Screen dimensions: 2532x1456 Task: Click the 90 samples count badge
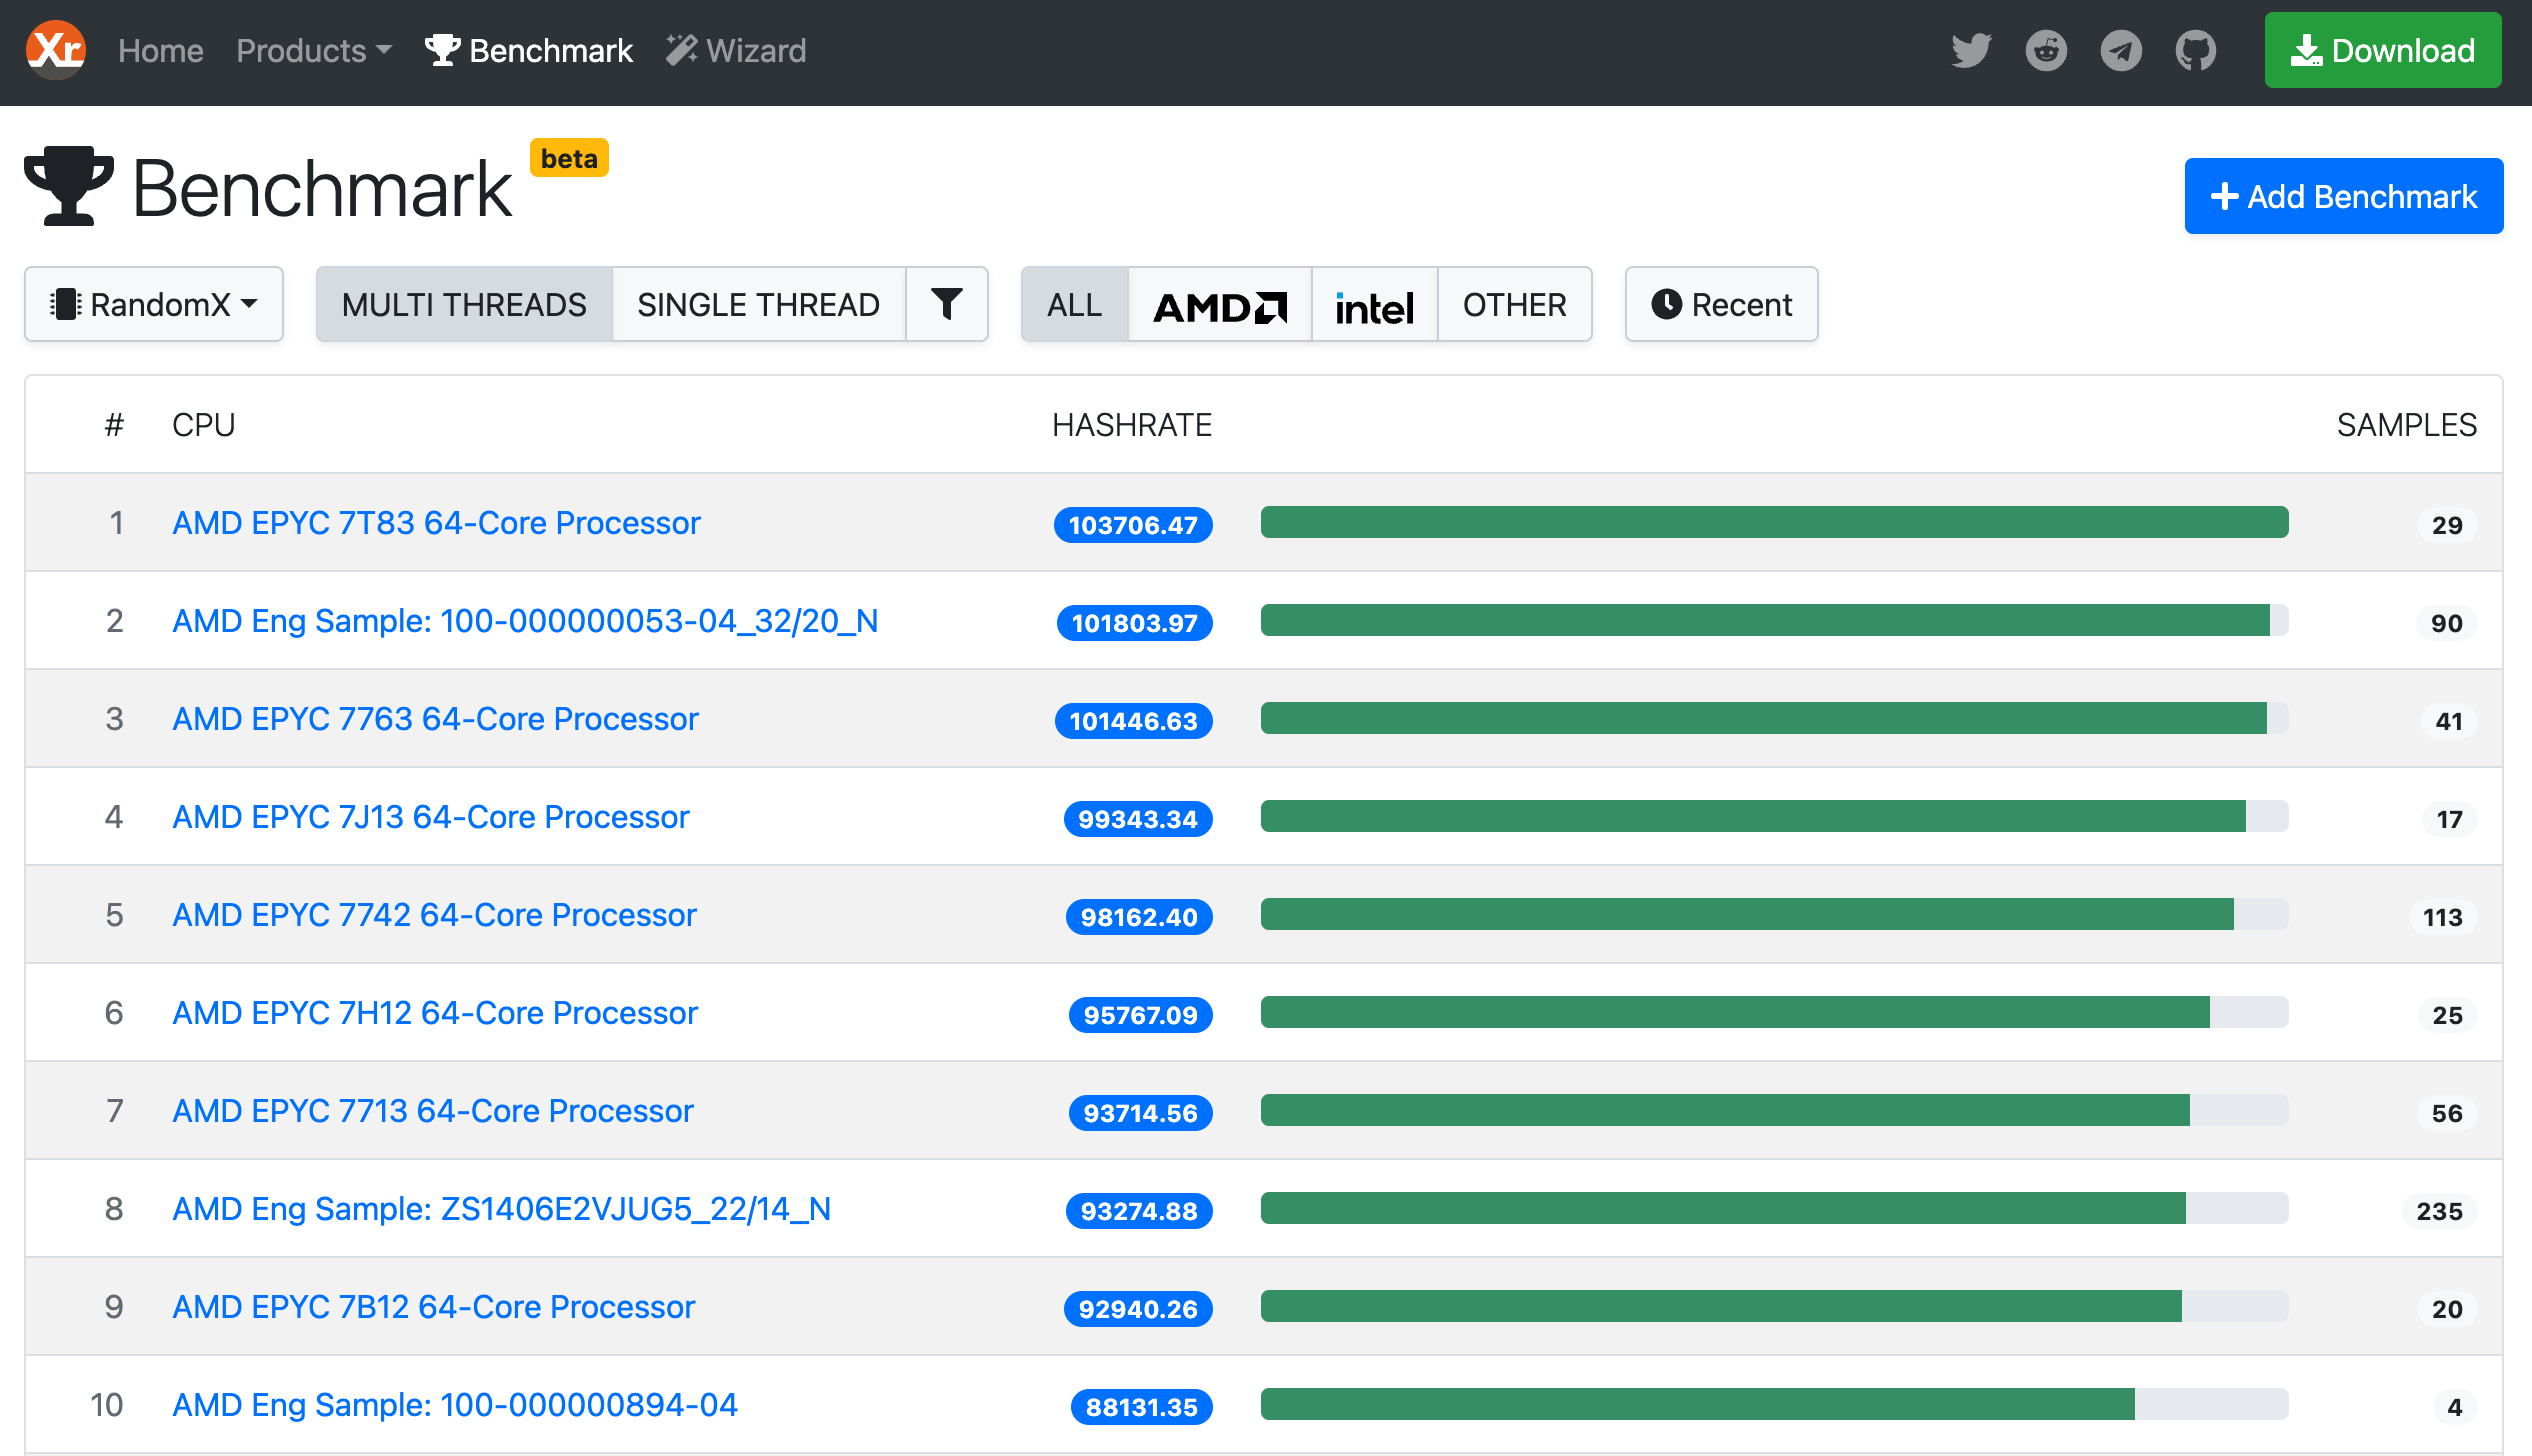click(2447, 623)
